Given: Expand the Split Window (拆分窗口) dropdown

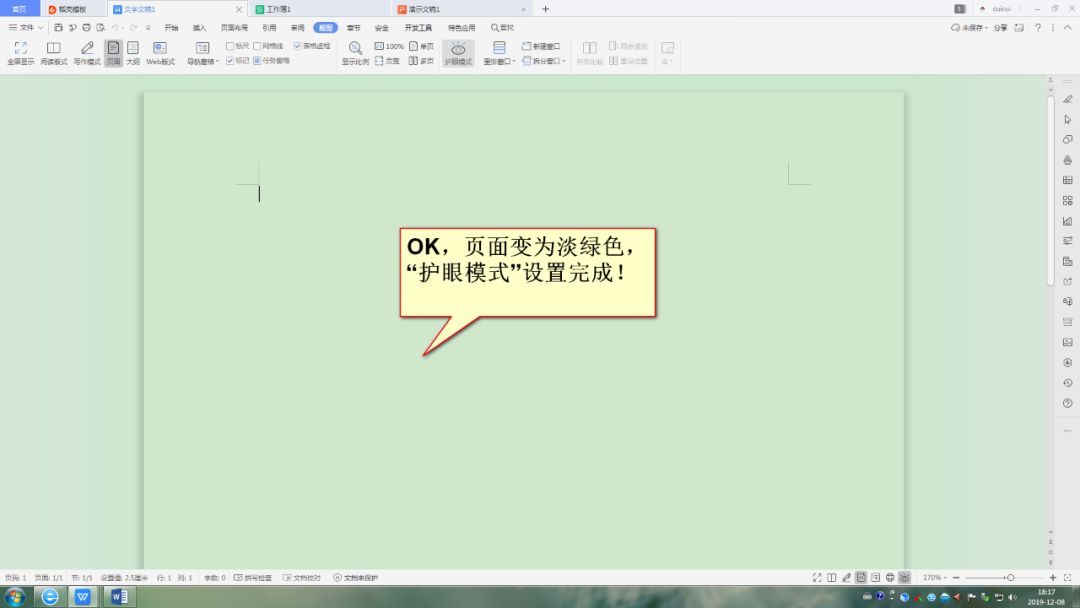Looking at the screenshot, I should [544, 61].
